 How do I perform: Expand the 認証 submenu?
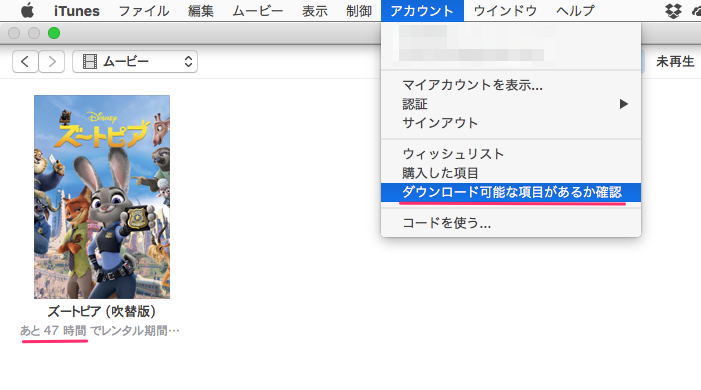click(511, 104)
